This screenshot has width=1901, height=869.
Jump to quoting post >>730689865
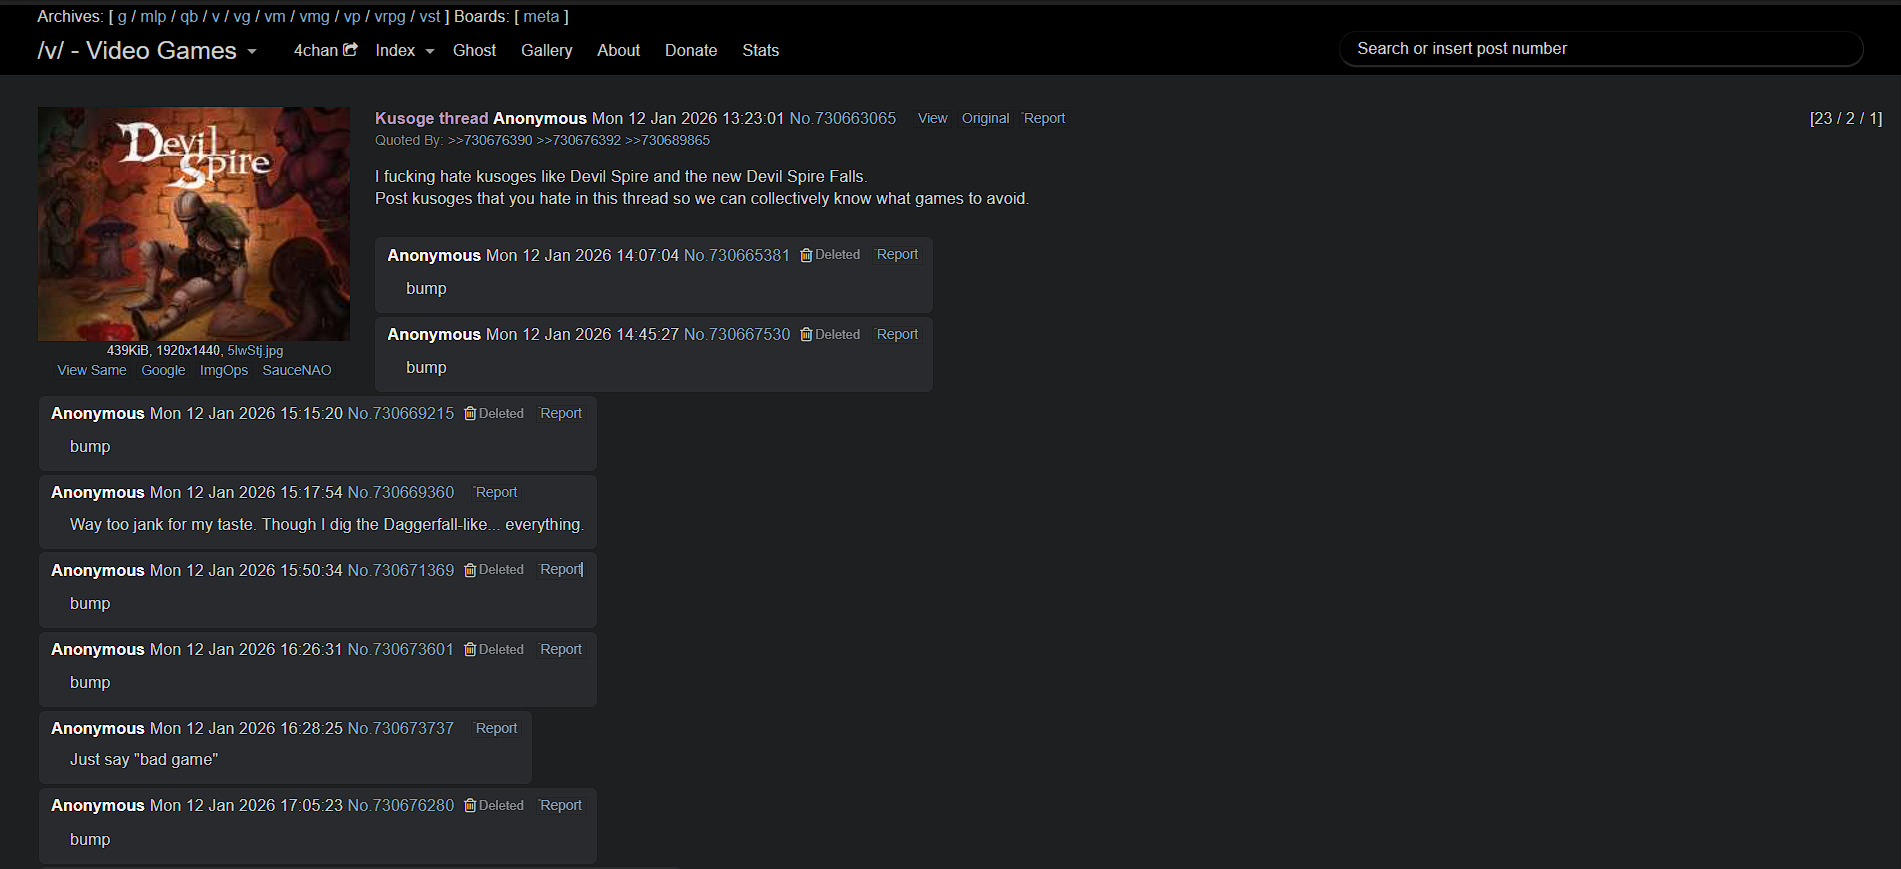coord(668,141)
